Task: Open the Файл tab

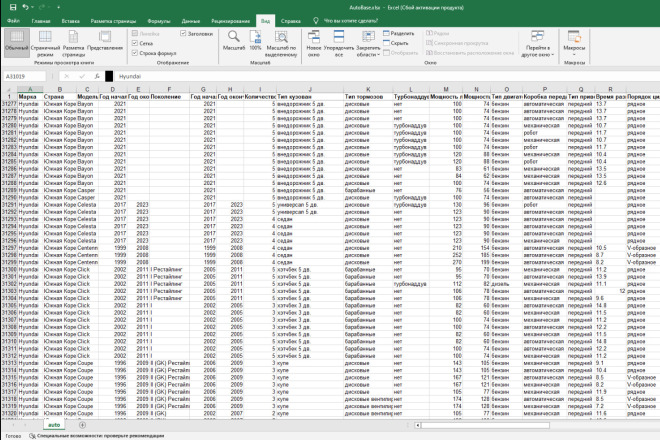Action: pos(13,21)
